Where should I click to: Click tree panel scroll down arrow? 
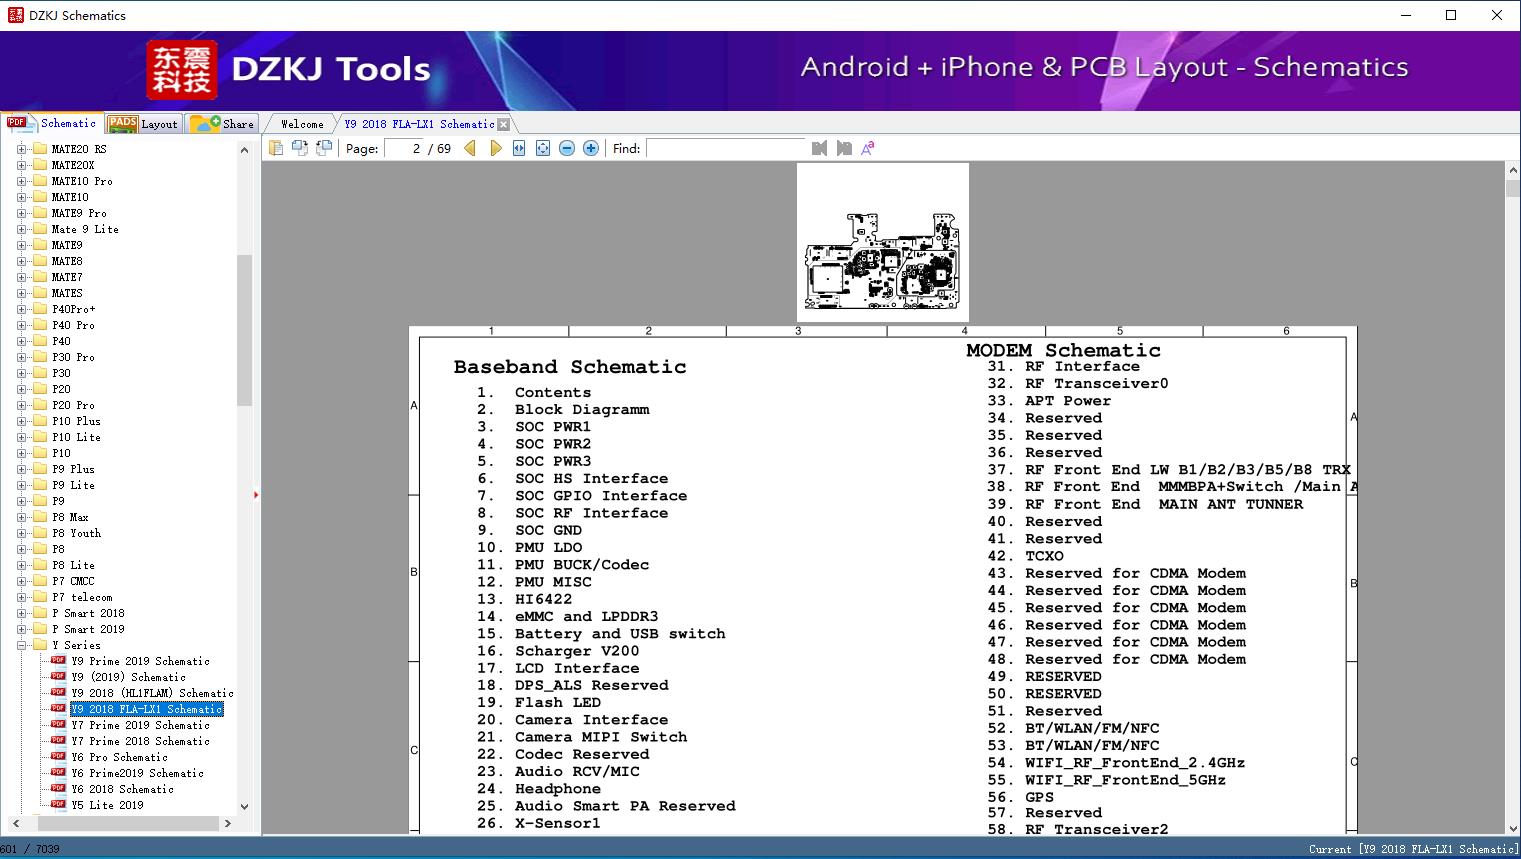pyautogui.click(x=244, y=807)
